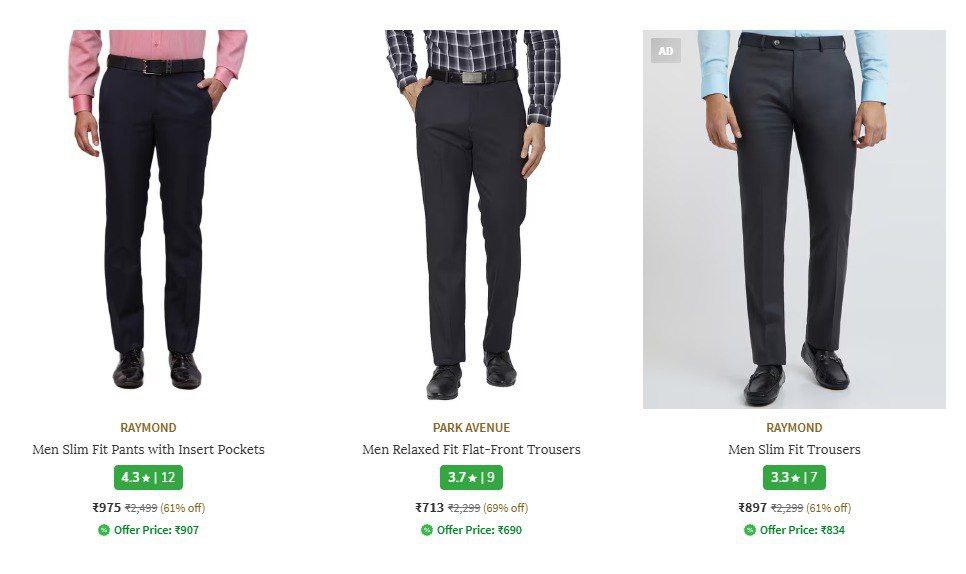Open the blue shirt Raymond trousers image

click(794, 220)
